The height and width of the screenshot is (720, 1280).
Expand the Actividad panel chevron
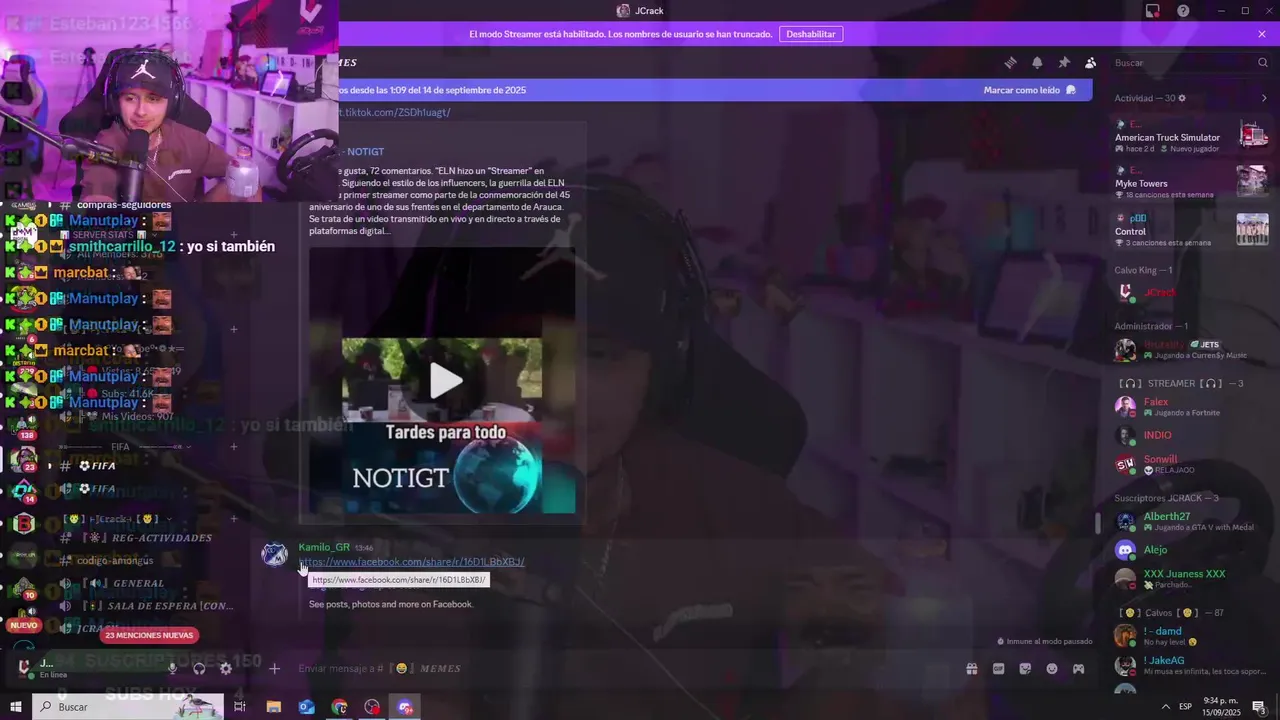(1264, 98)
